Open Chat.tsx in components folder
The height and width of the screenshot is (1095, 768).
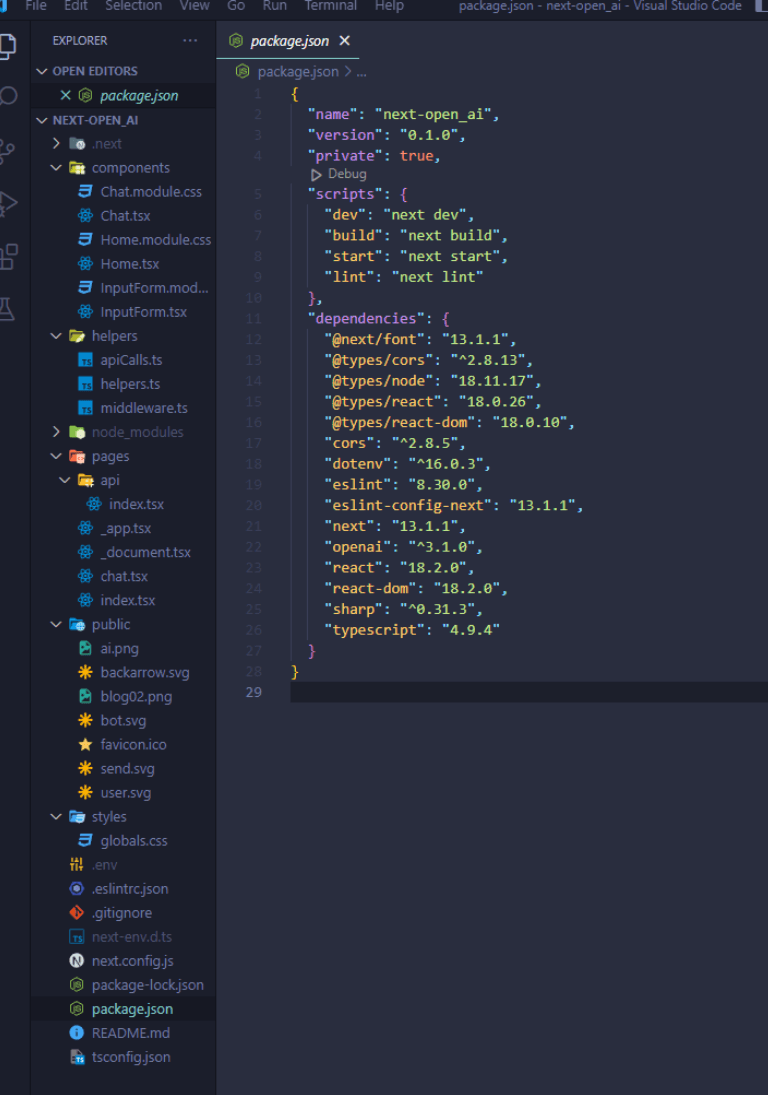click(125, 216)
